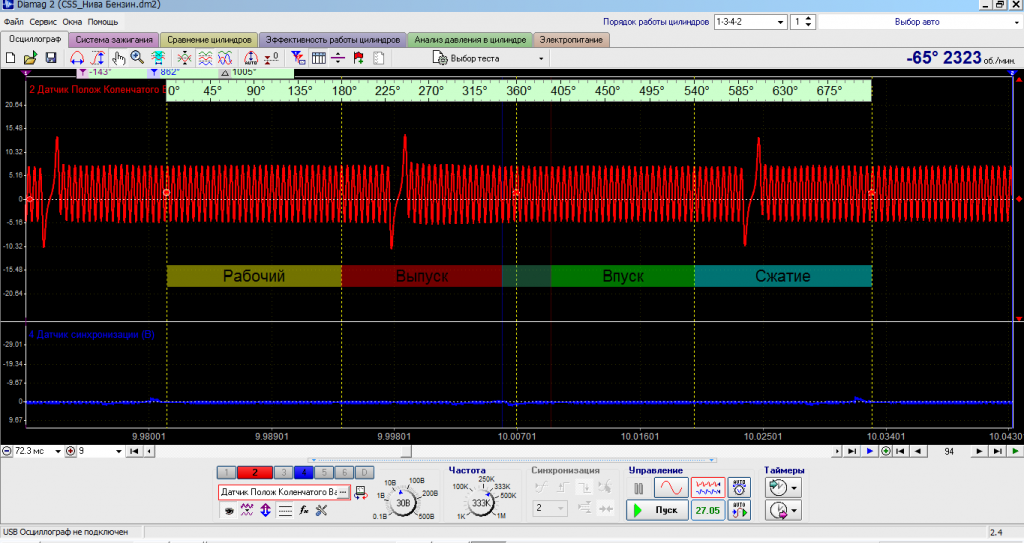Open the dropdown showing value 9

(x=119, y=451)
